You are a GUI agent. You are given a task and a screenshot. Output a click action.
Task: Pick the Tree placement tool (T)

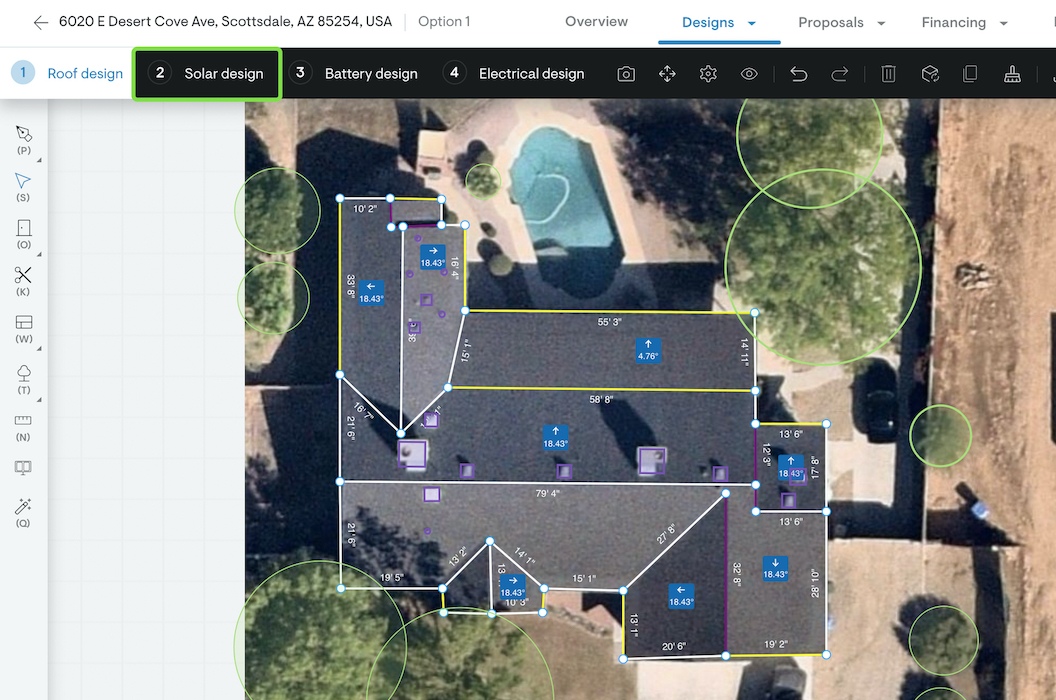tap(23, 372)
